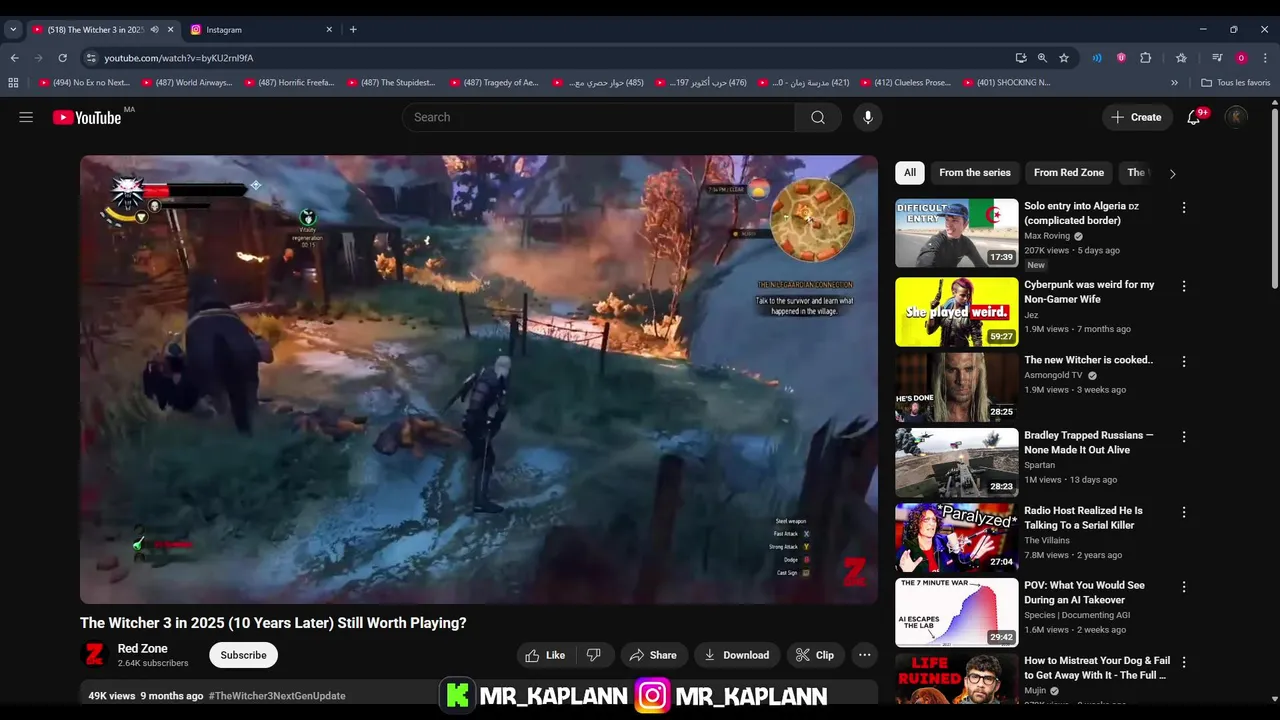Download the video

point(737,655)
